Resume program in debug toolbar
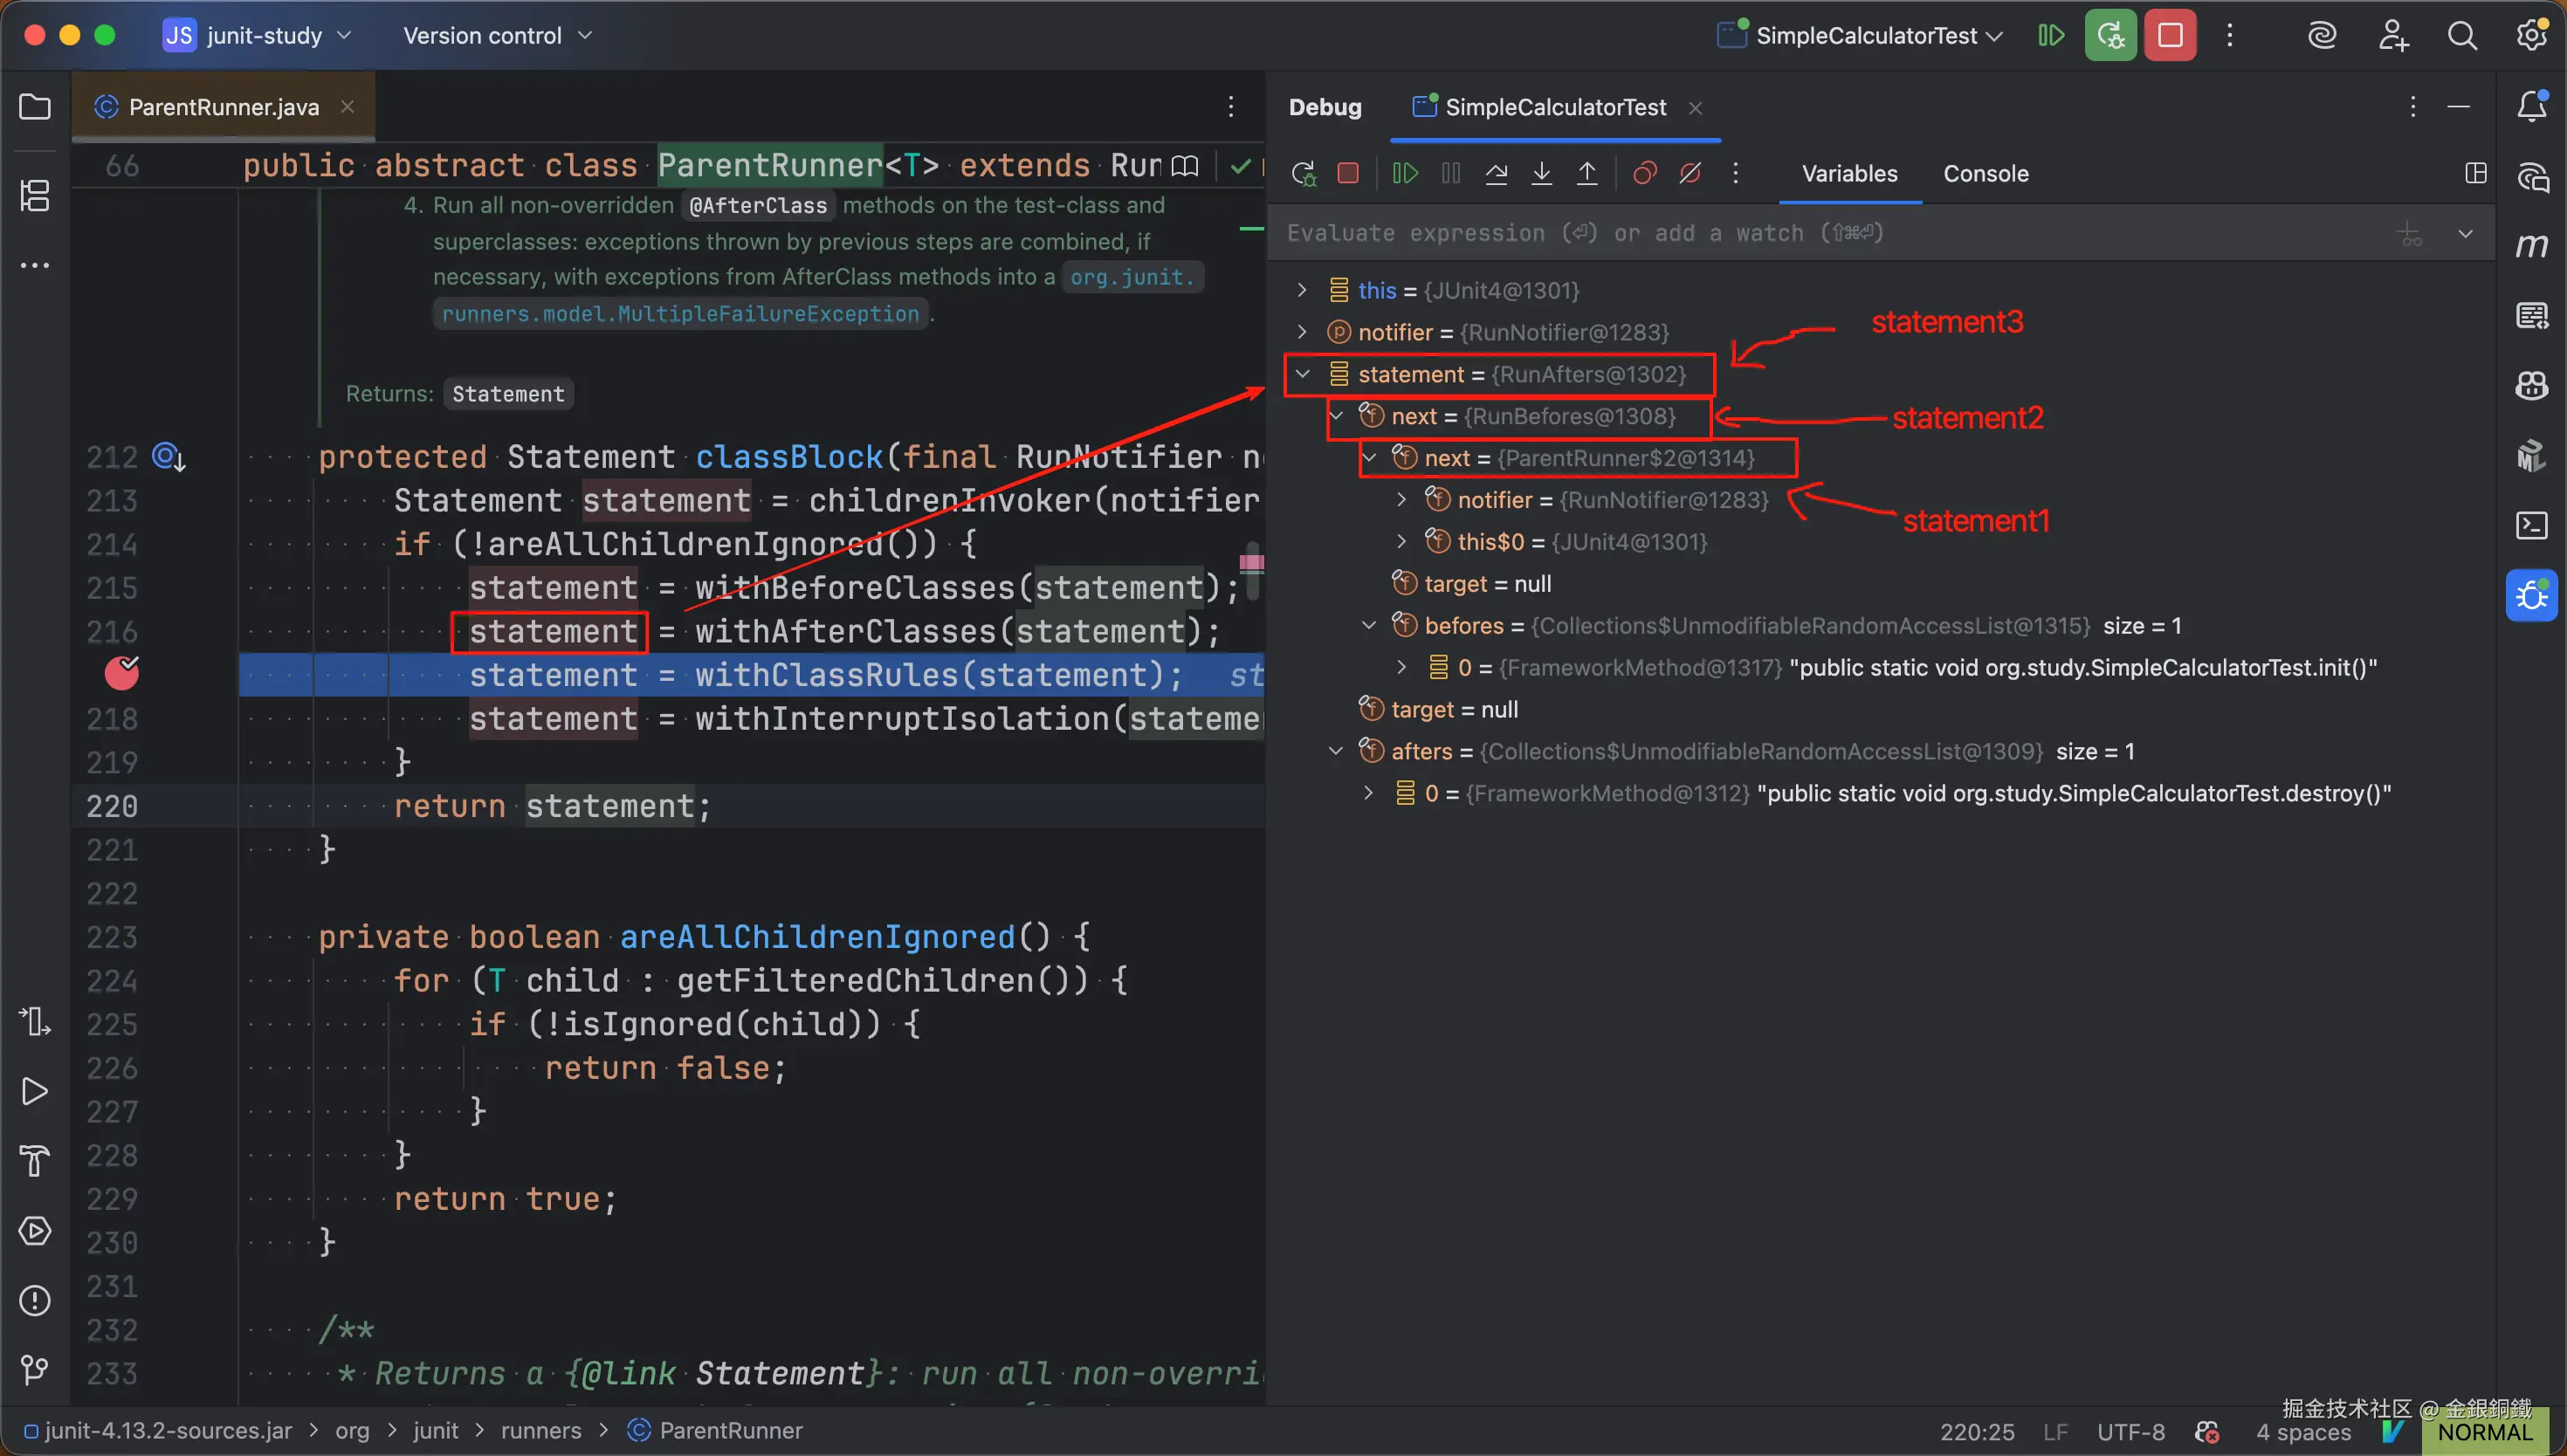 [1405, 174]
